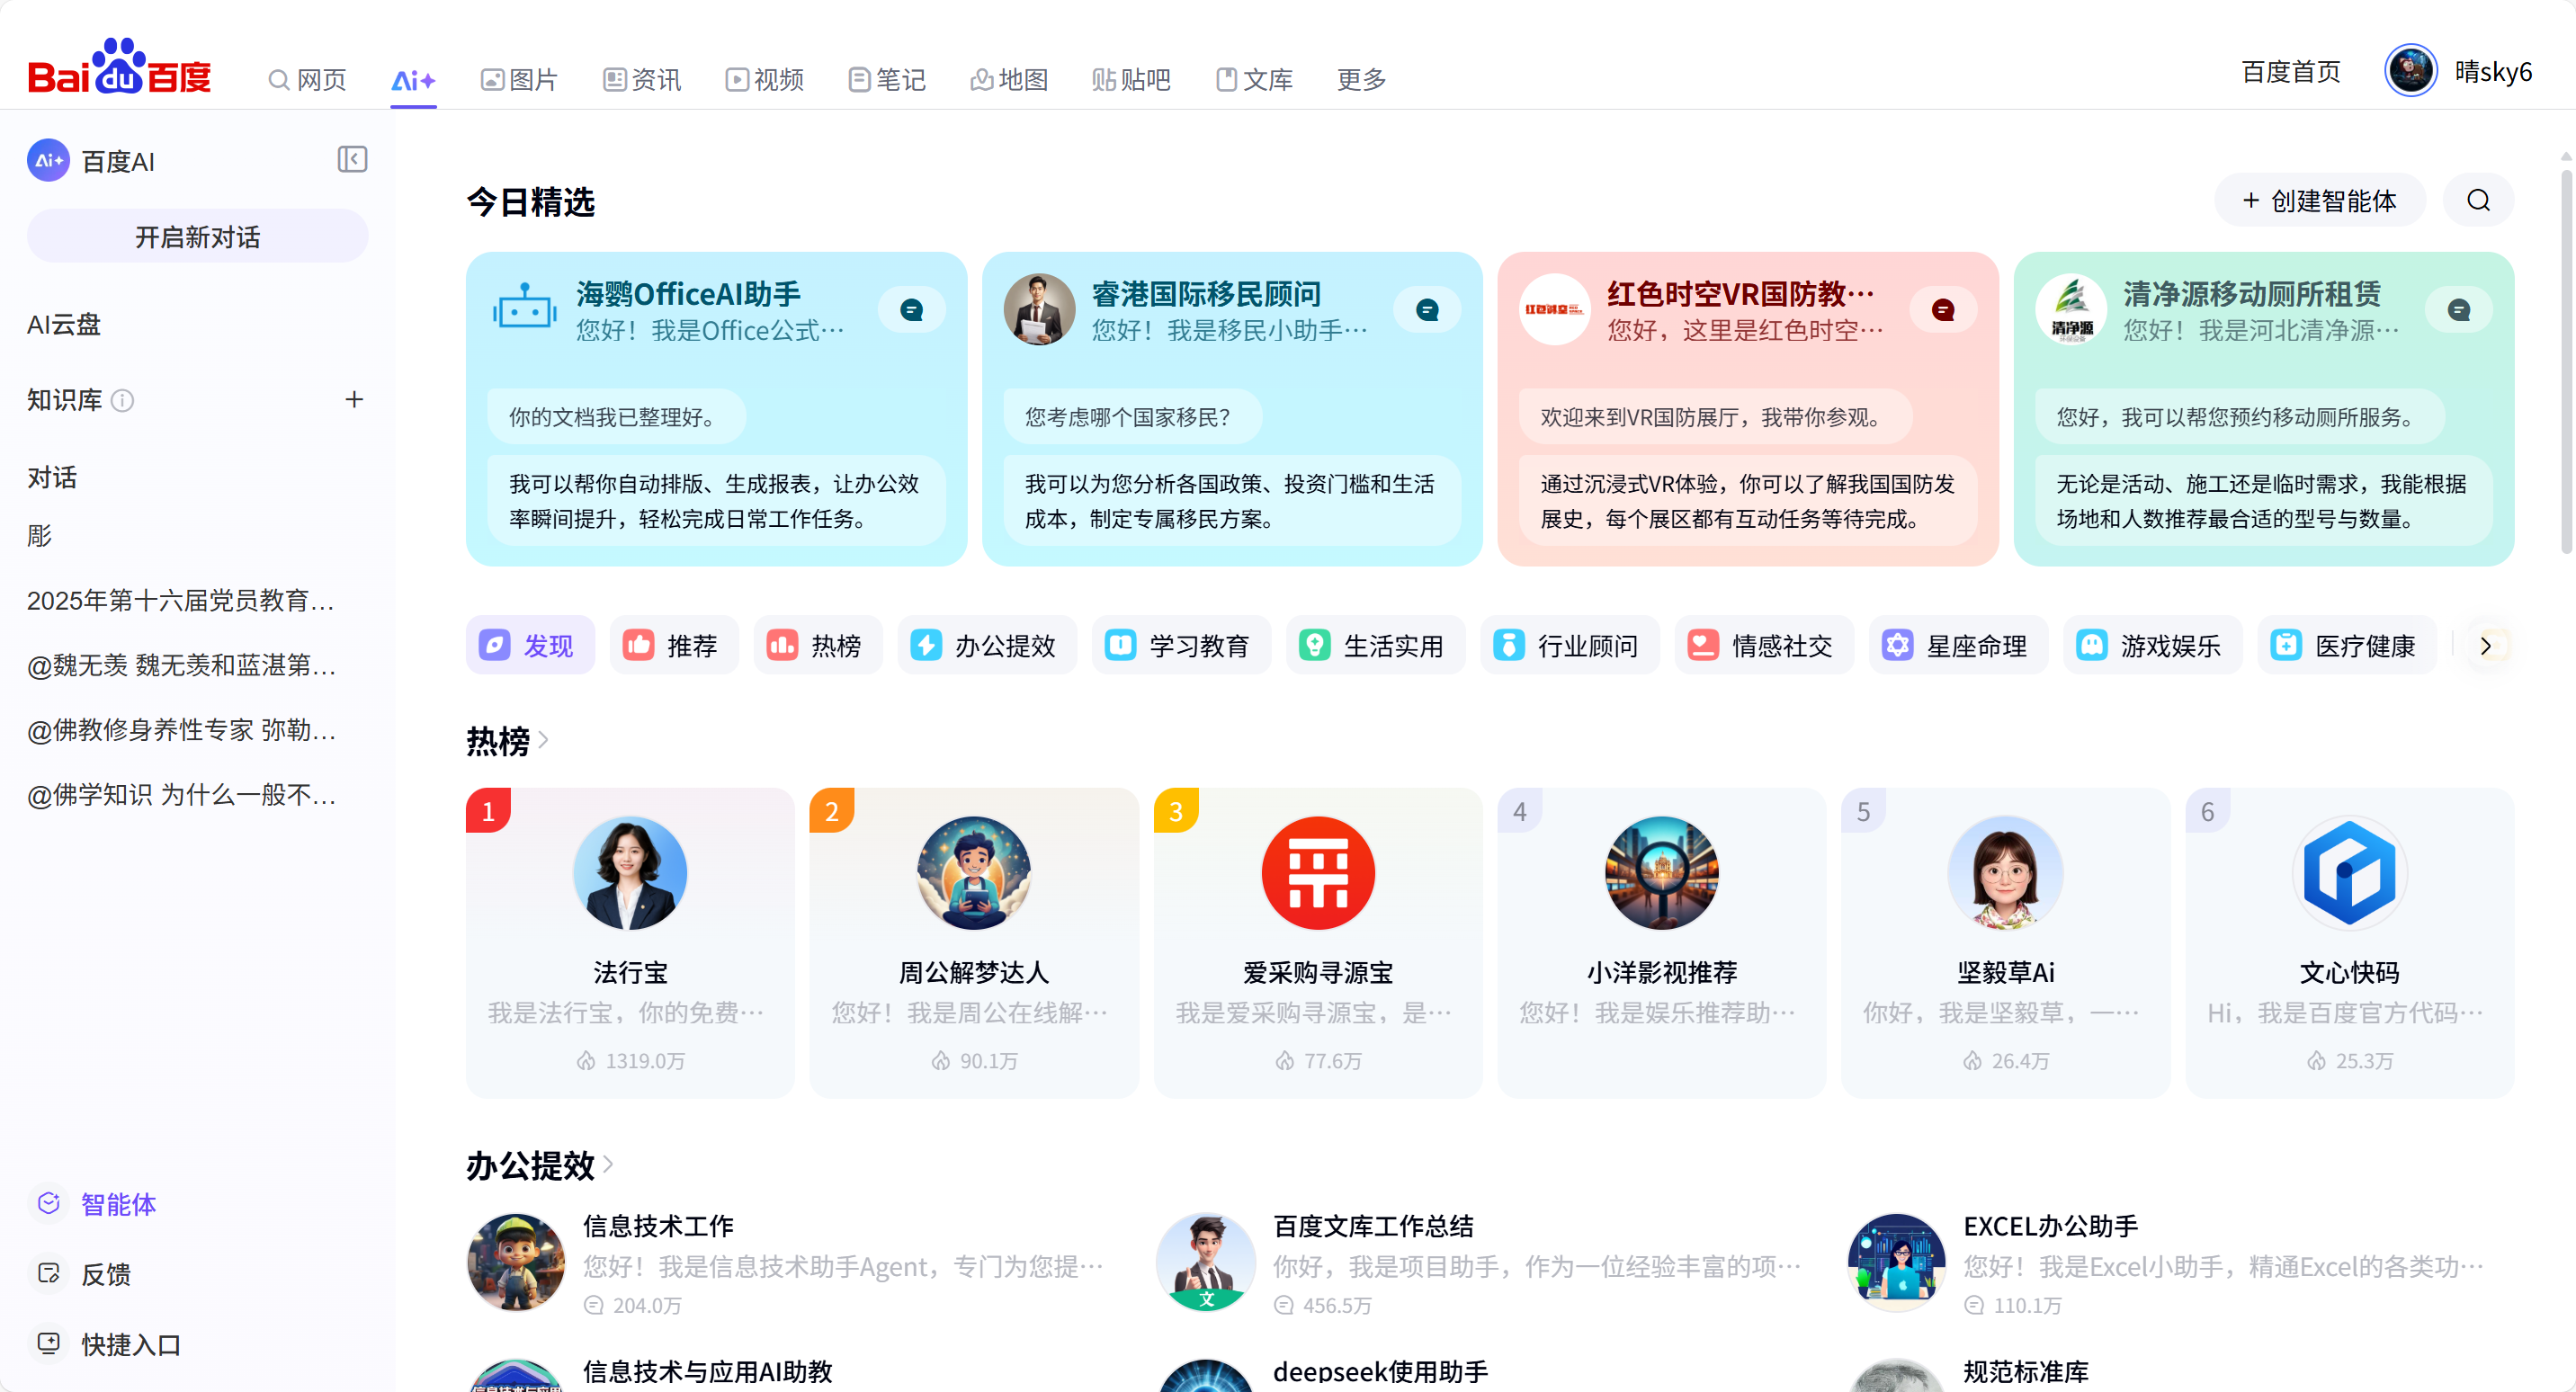Add a new 知识库 with plus icon
Screen dimensions: 2576x1392
coord(354,400)
